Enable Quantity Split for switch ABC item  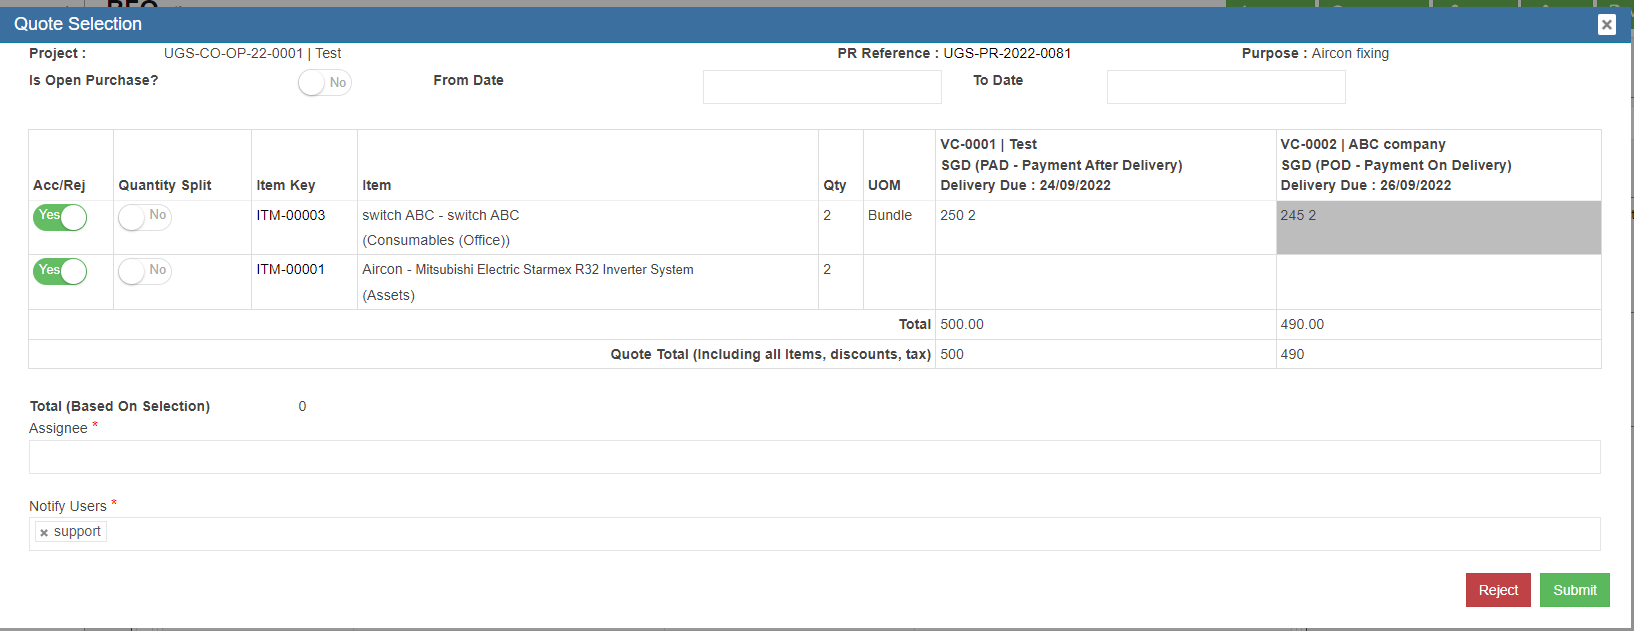pyautogui.click(x=144, y=217)
